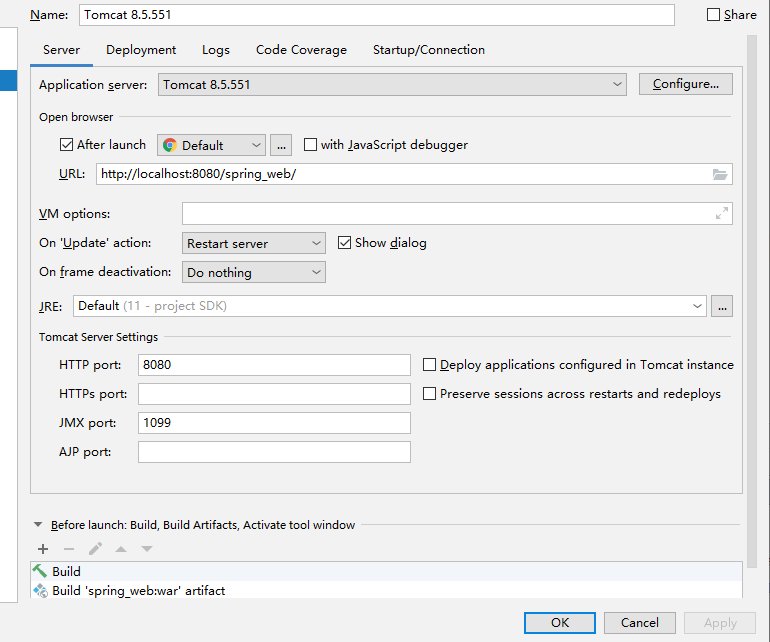770x642 pixels.
Task: Remove the selected before launch task
Action: 69,549
